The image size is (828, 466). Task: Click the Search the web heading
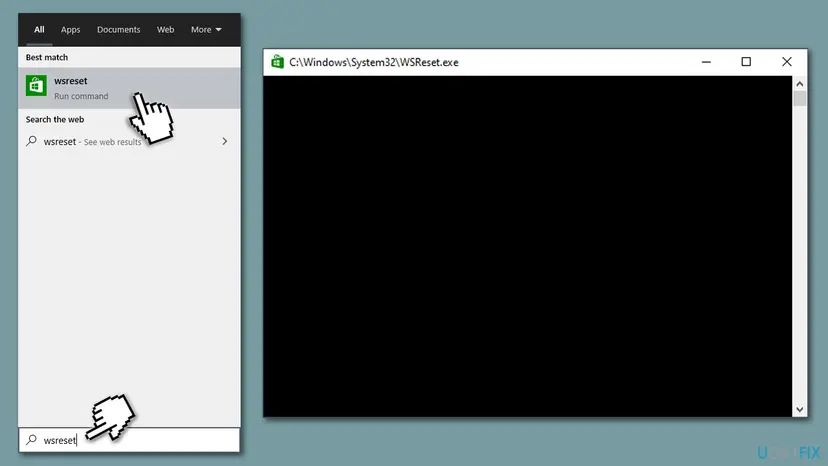click(x=55, y=119)
